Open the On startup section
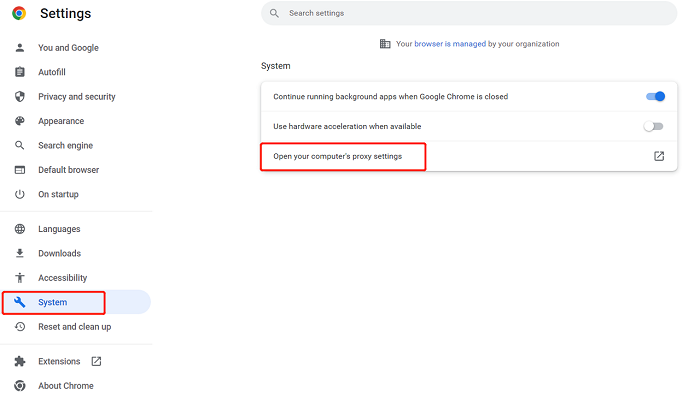700x404 pixels. (x=58, y=194)
